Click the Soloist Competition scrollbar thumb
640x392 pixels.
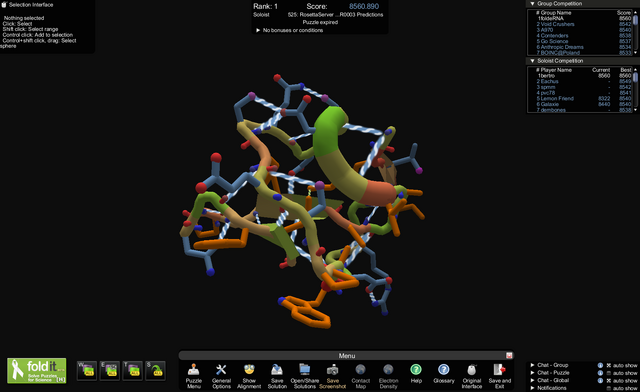(x=635, y=78)
